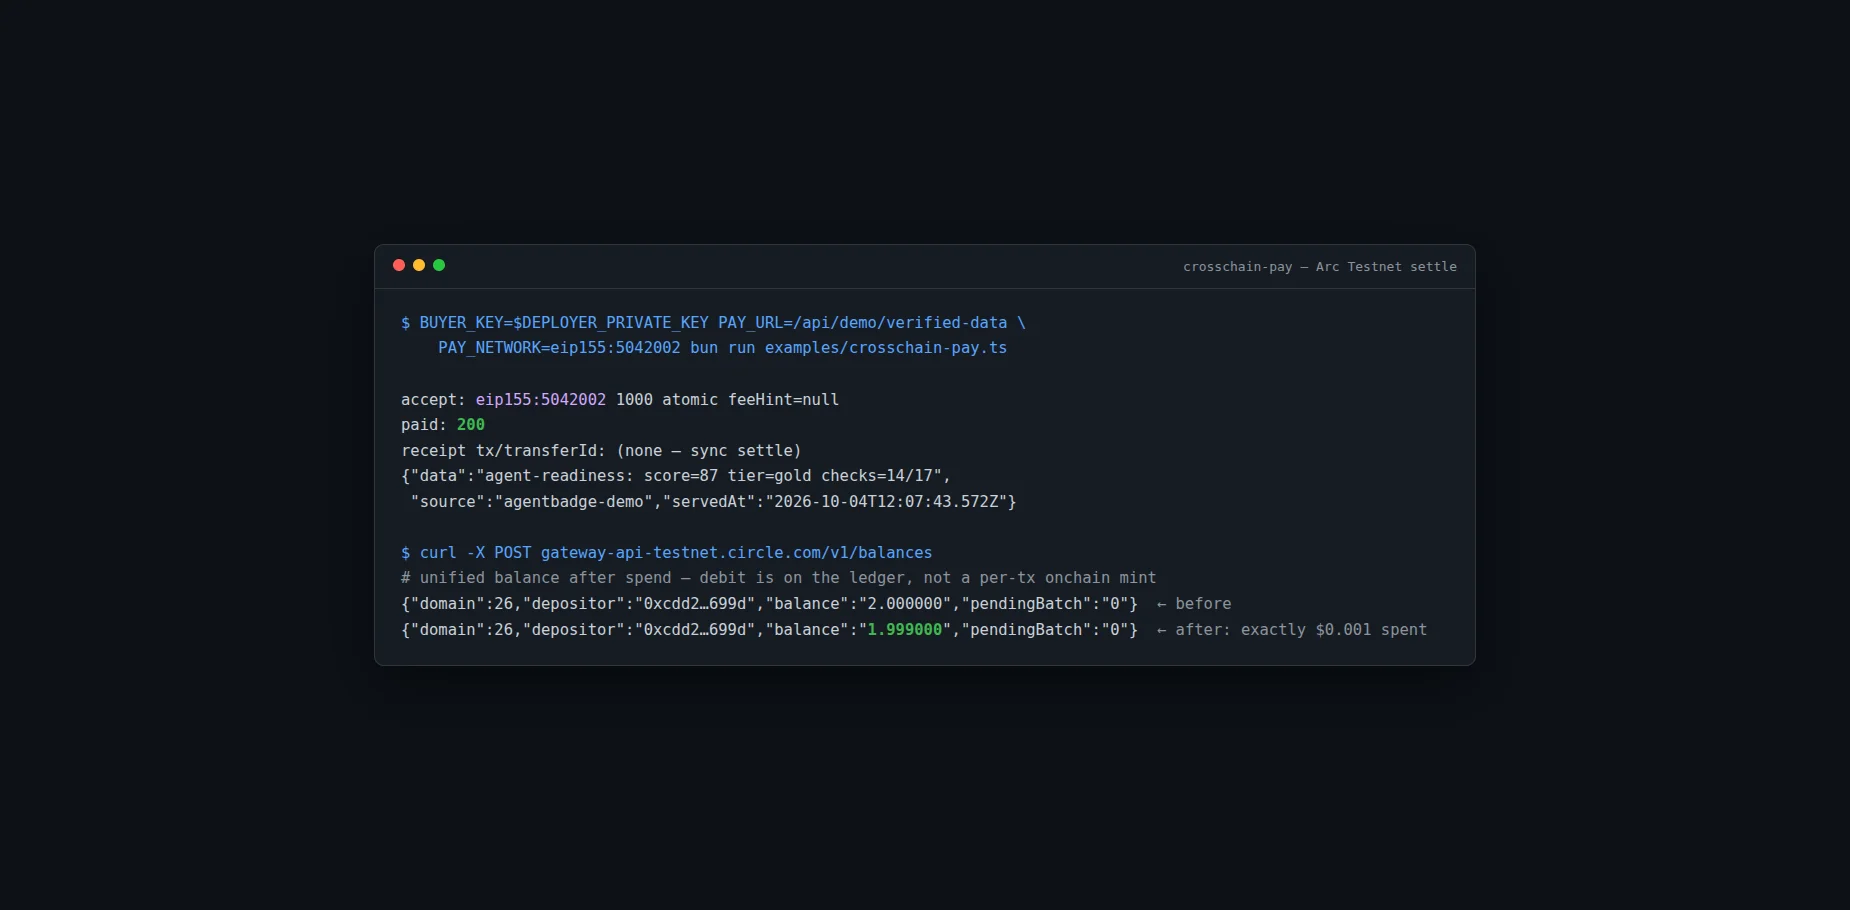Click the PAY_NETWORK=eip155:5042002 variable text
Viewport: 1850px width, 910px height.
pos(559,348)
